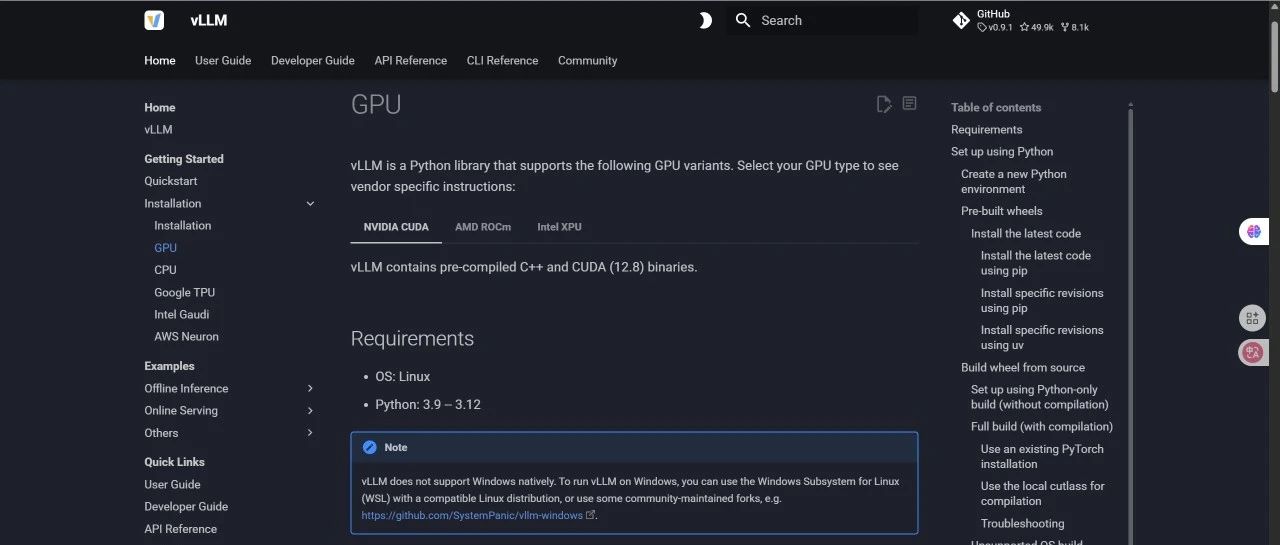Click the translate floating icon
This screenshot has width=1280, height=545.
point(1252,352)
